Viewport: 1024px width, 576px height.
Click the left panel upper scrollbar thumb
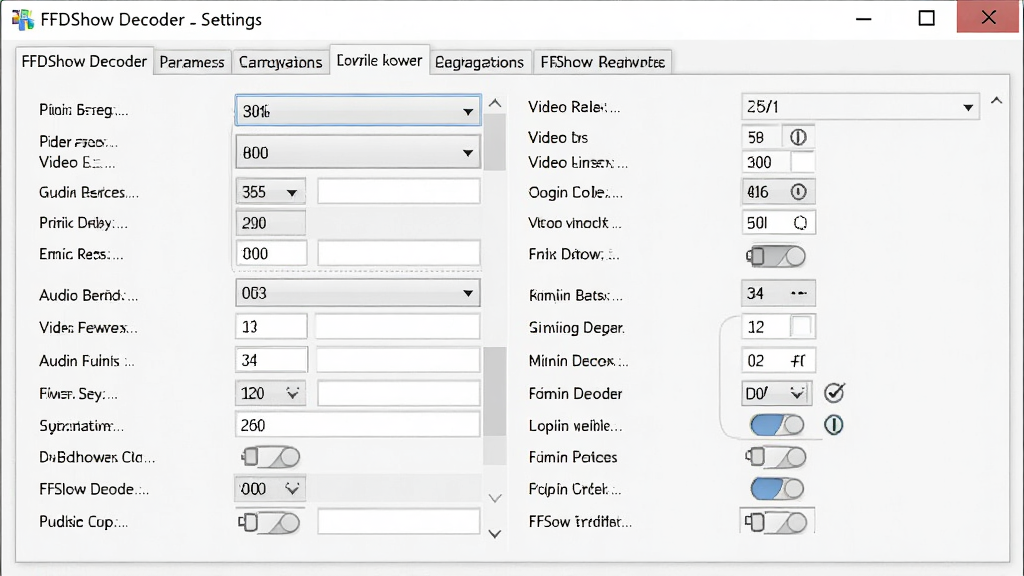tap(495, 142)
